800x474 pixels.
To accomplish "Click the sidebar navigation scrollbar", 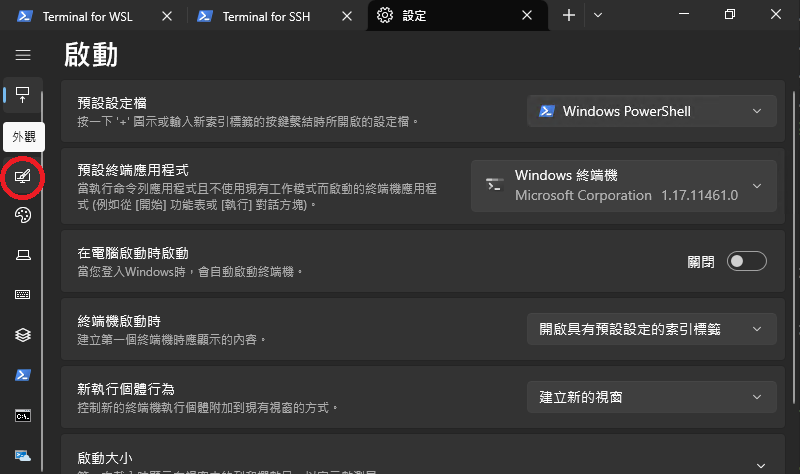I will 42,281.
